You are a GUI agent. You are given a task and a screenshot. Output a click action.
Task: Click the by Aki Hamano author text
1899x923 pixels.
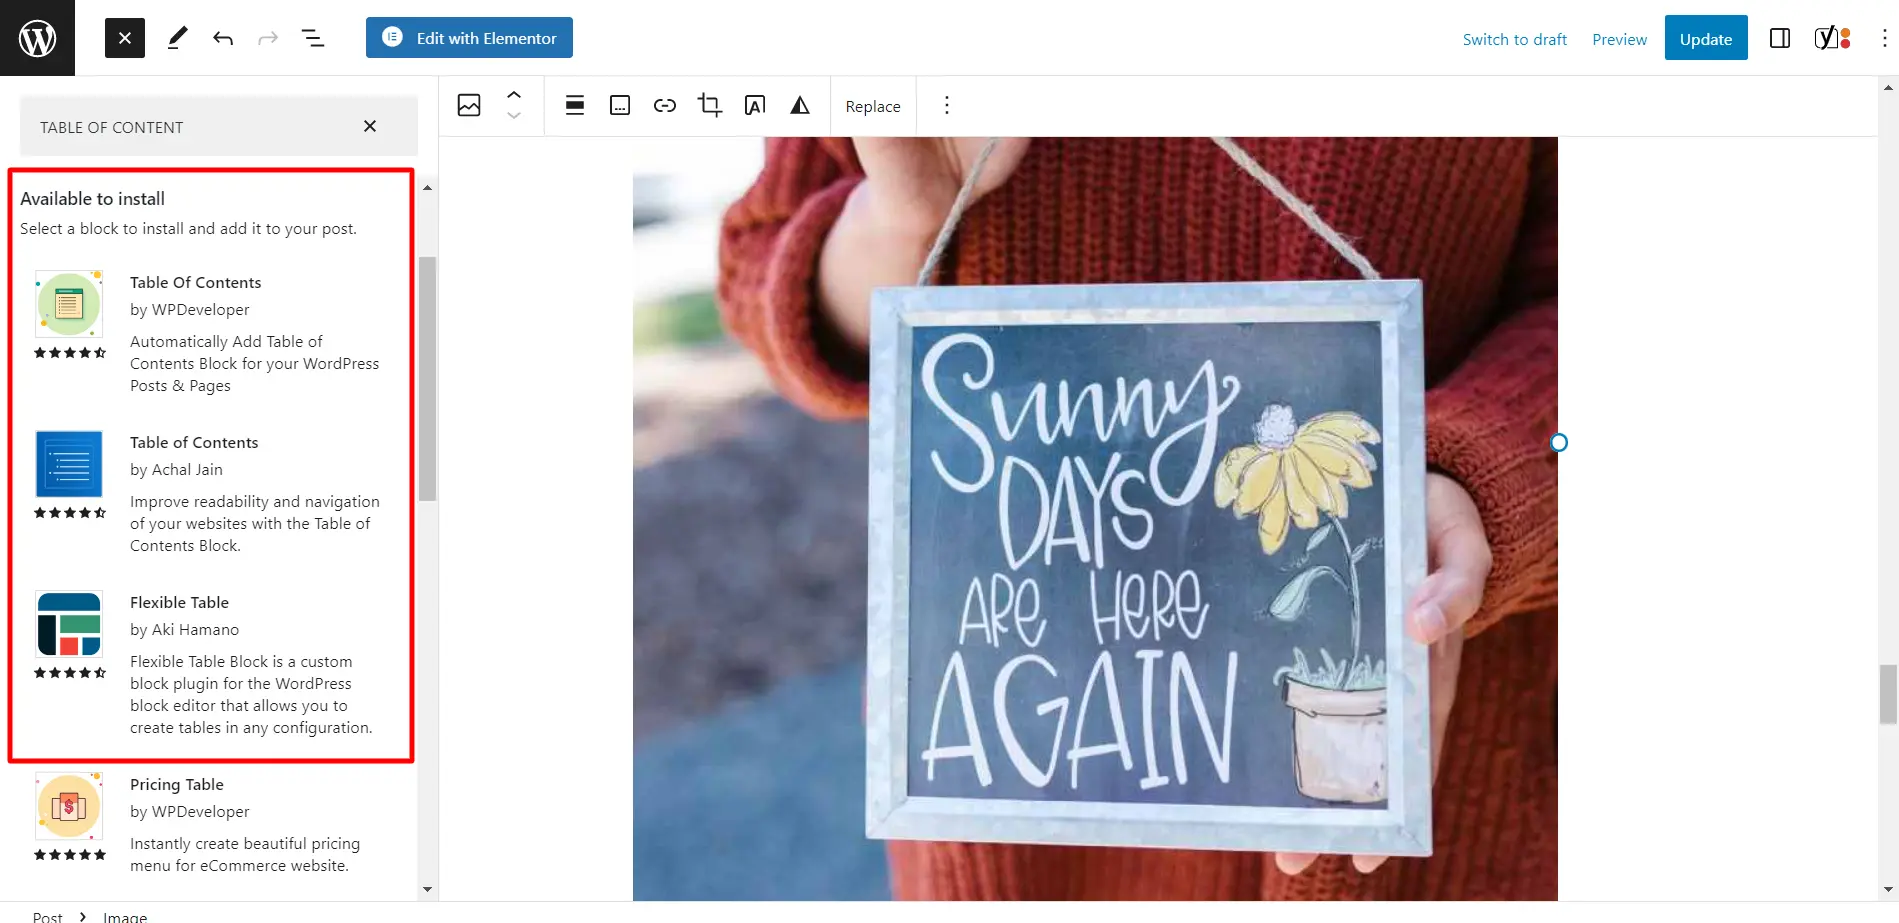[184, 629]
